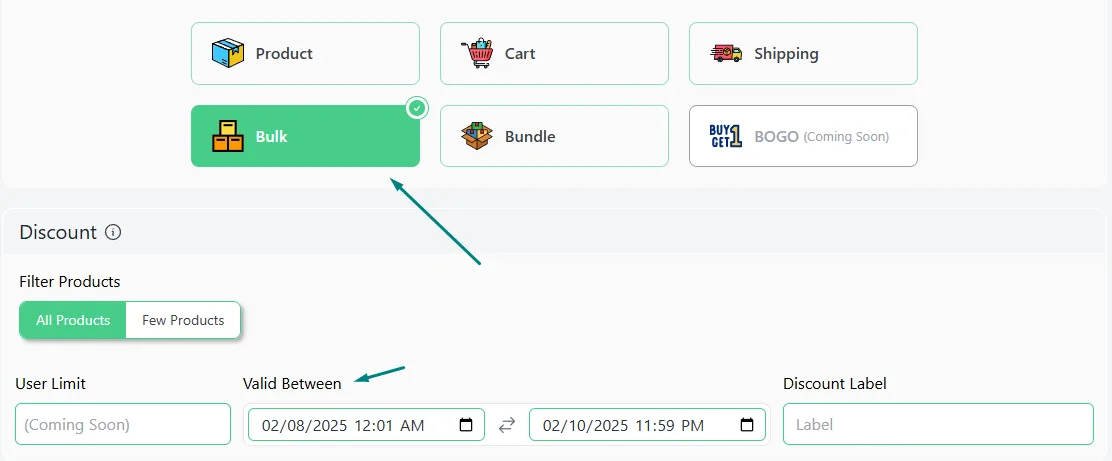Click the blue box Product icon

228,53
